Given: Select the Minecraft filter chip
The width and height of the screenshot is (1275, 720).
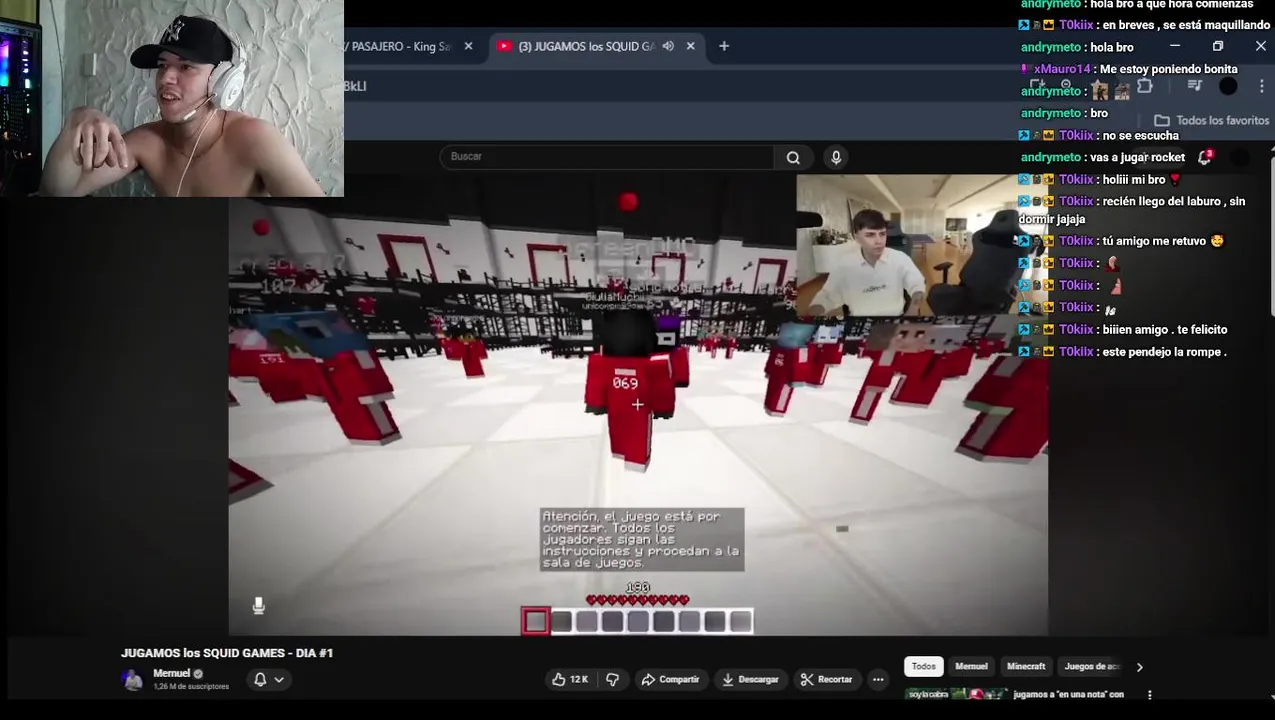Looking at the screenshot, I should pyautogui.click(x=1026, y=666).
